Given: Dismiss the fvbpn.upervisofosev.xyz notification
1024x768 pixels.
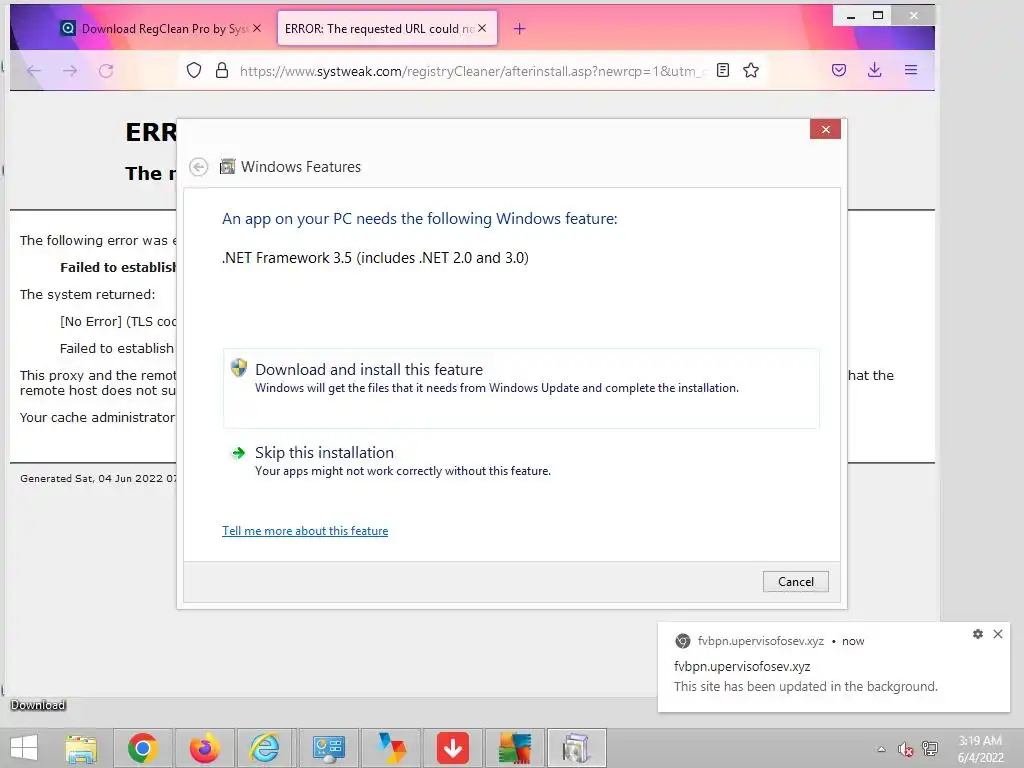Looking at the screenshot, I should 998,634.
